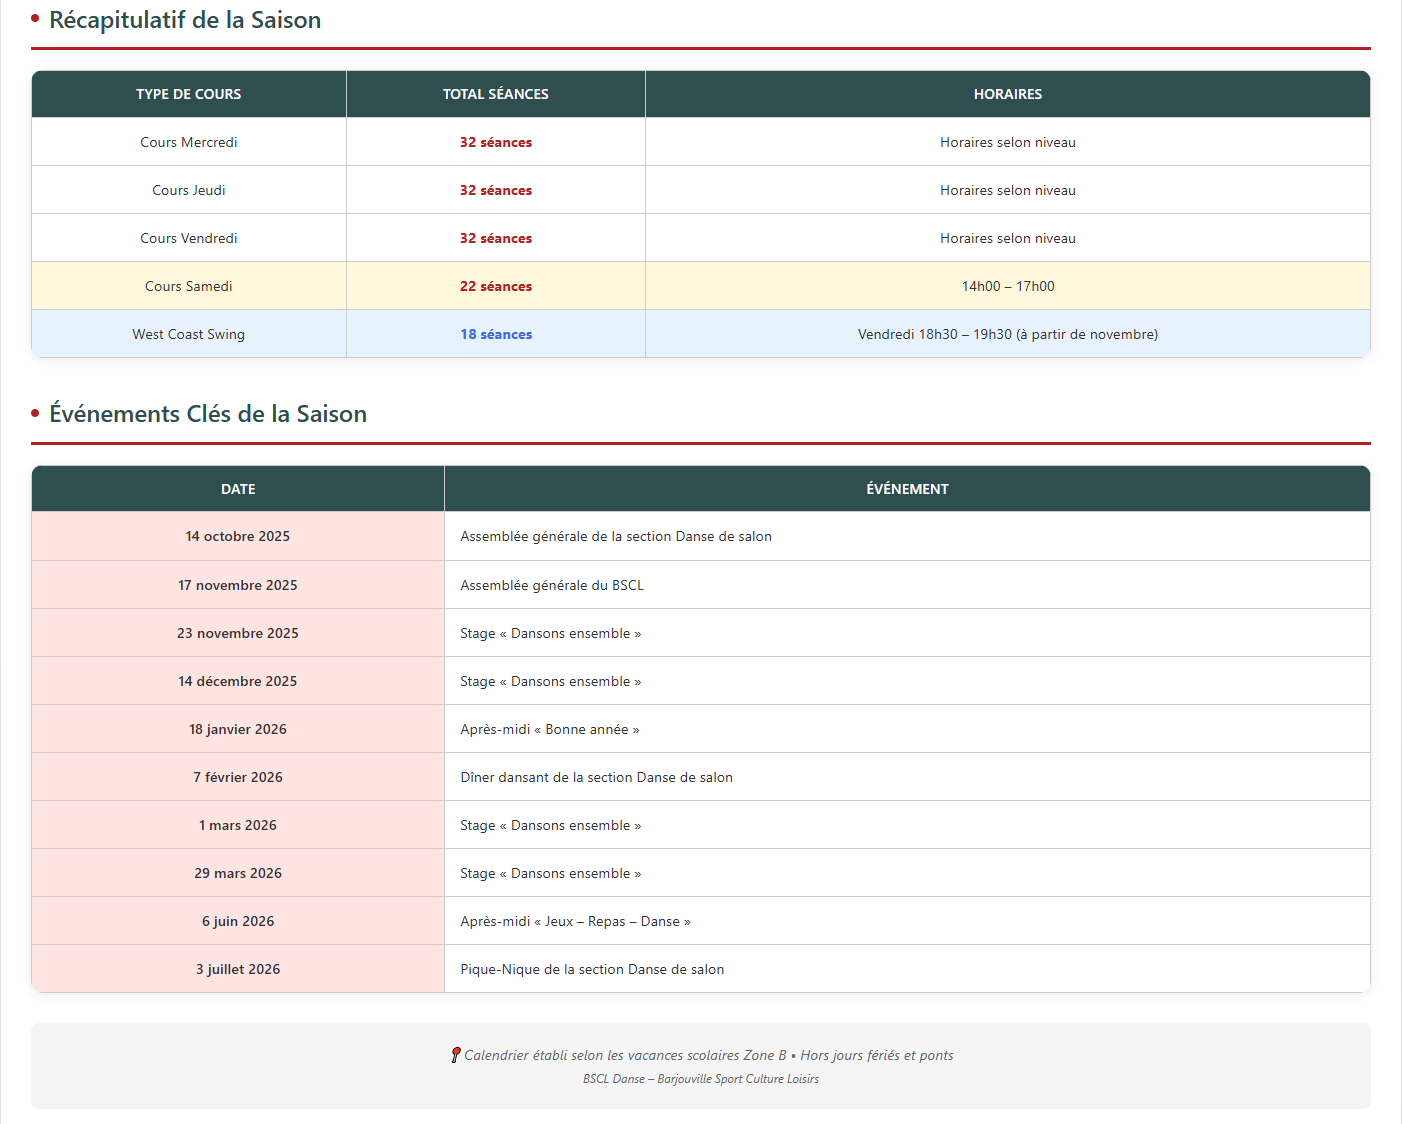
Task: Click the BSCL Danse – Barjouville footer text
Action: (x=700, y=1079)
